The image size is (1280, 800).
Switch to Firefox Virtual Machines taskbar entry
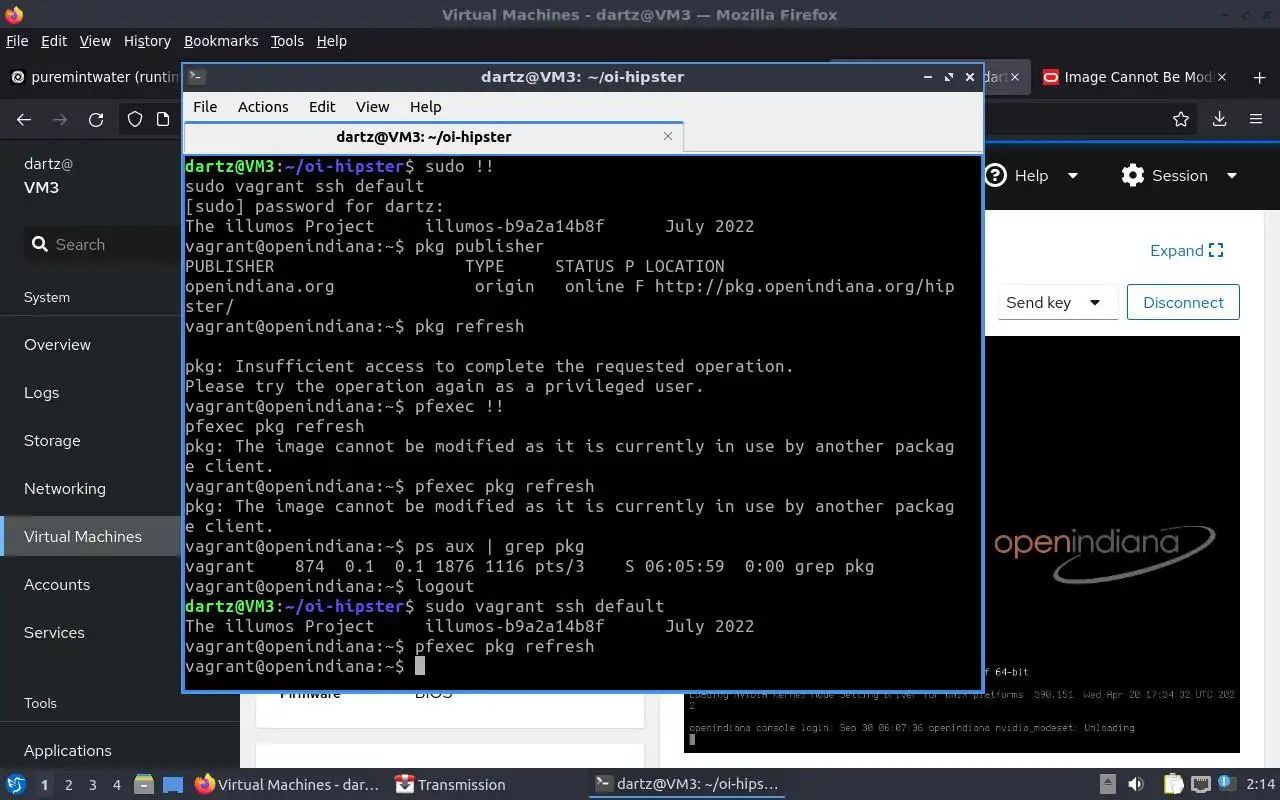pos(287,784)
